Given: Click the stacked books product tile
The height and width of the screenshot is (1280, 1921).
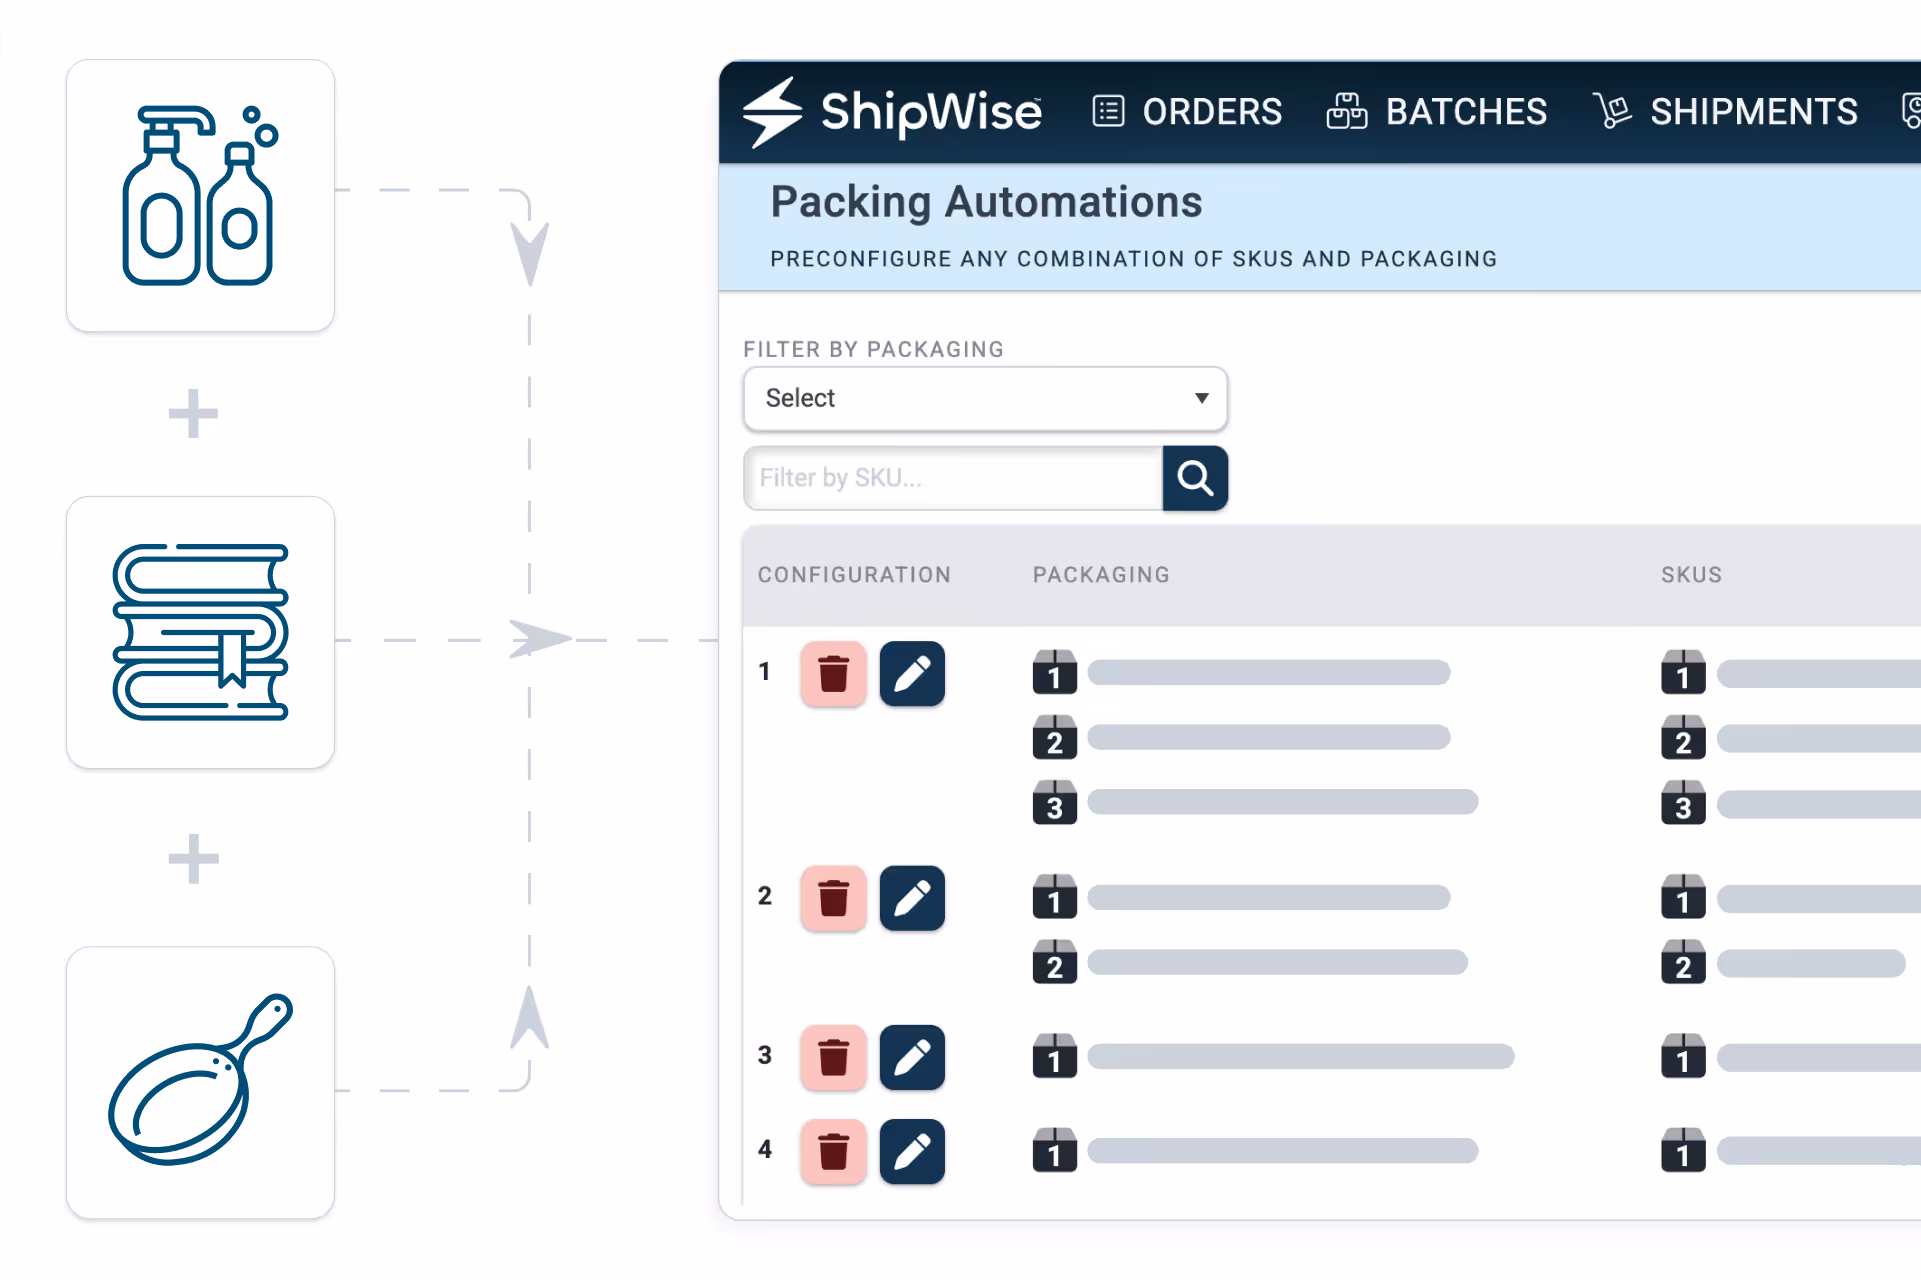Looking at the screenshot, I should point(200,632).
